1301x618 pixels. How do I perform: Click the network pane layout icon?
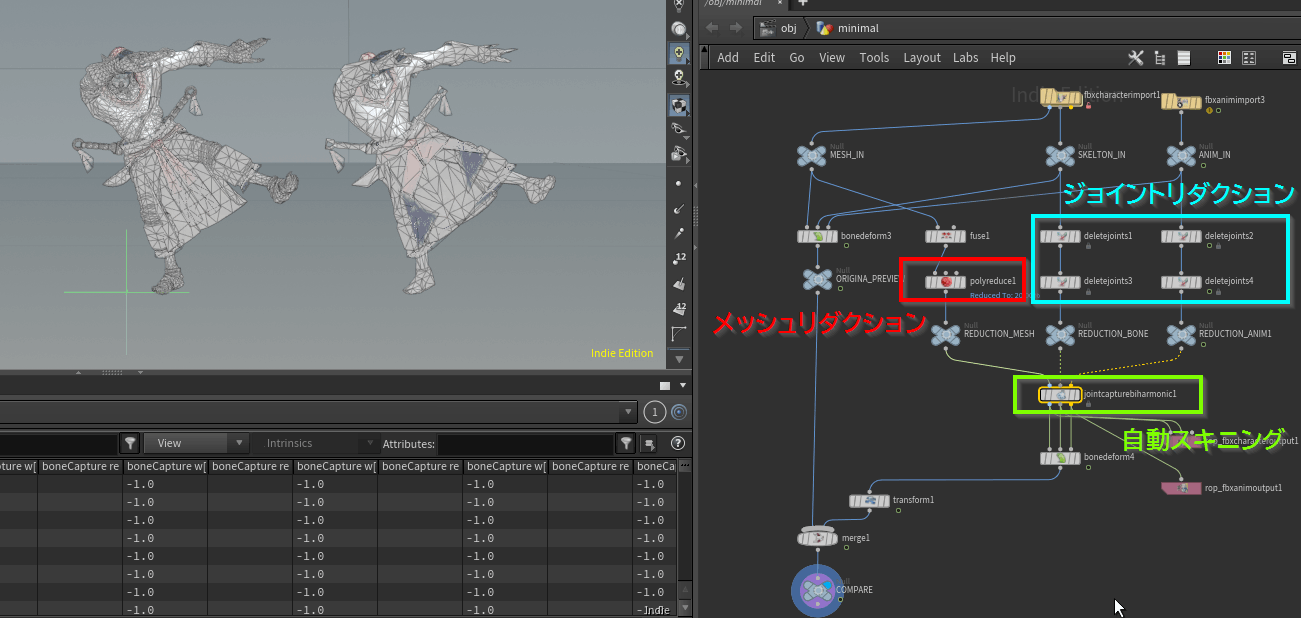[1289, 58]
